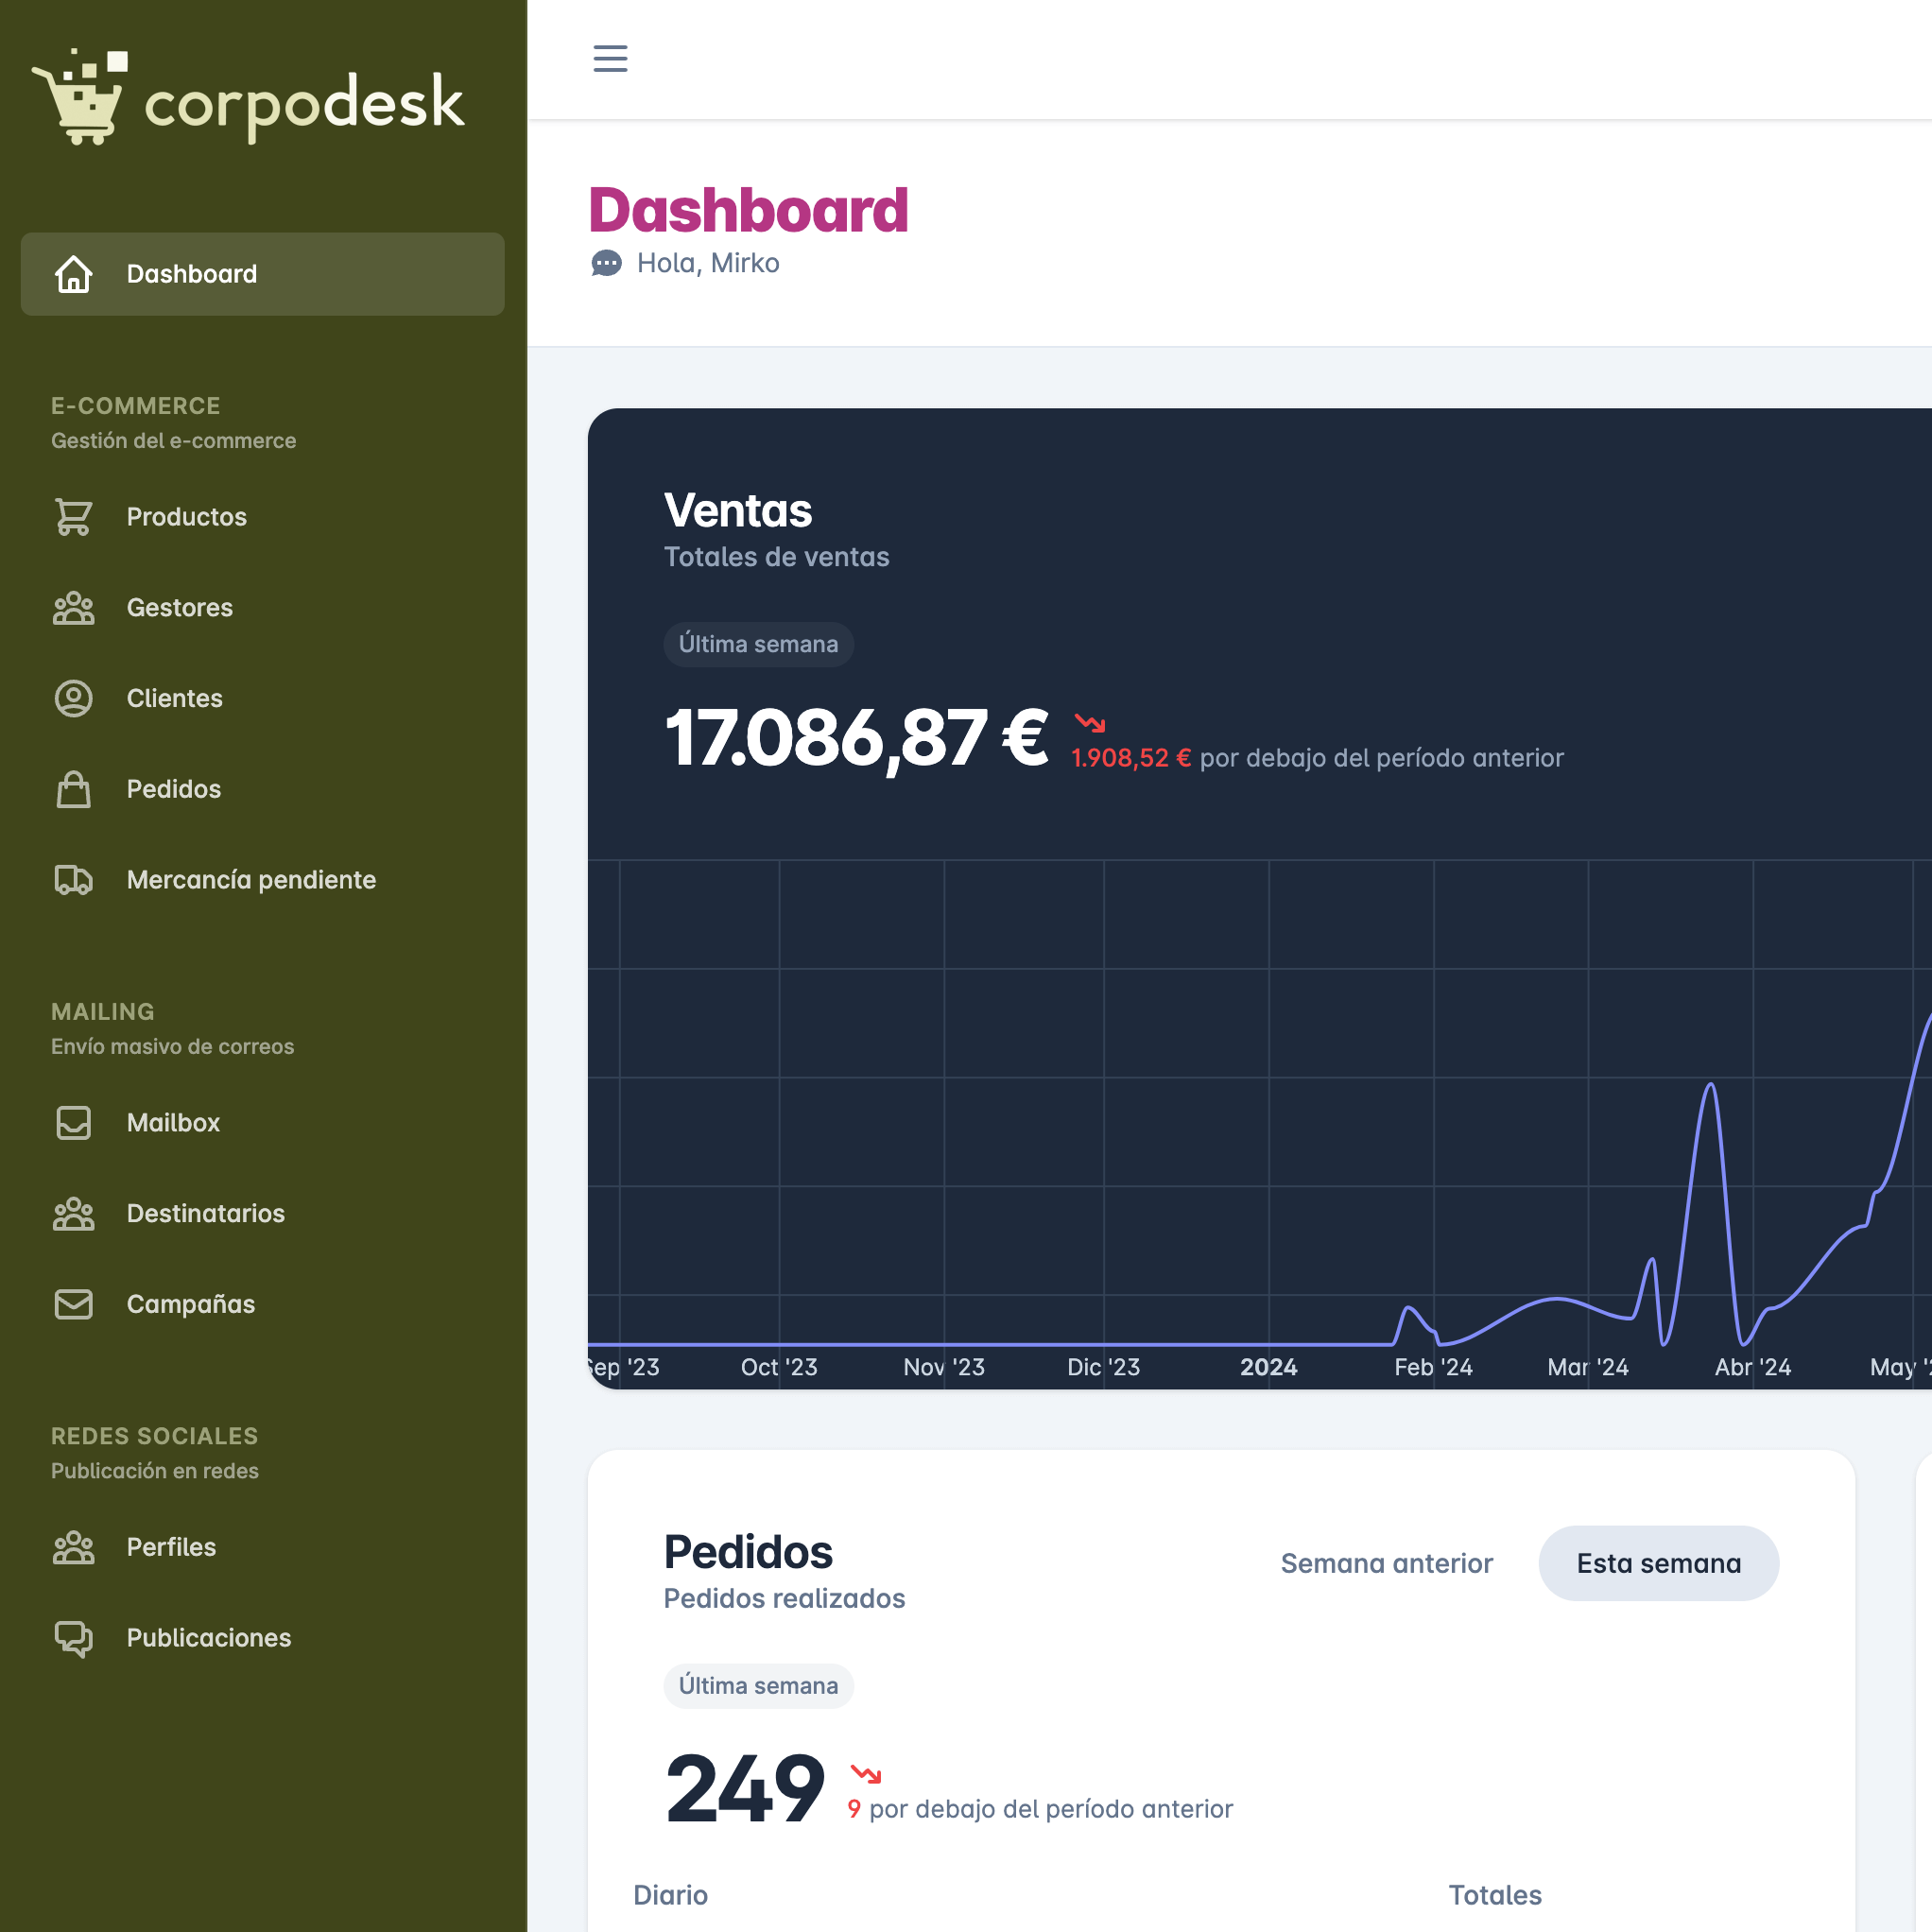
Task: Open Productos via its cart icon
Action: 73,517
